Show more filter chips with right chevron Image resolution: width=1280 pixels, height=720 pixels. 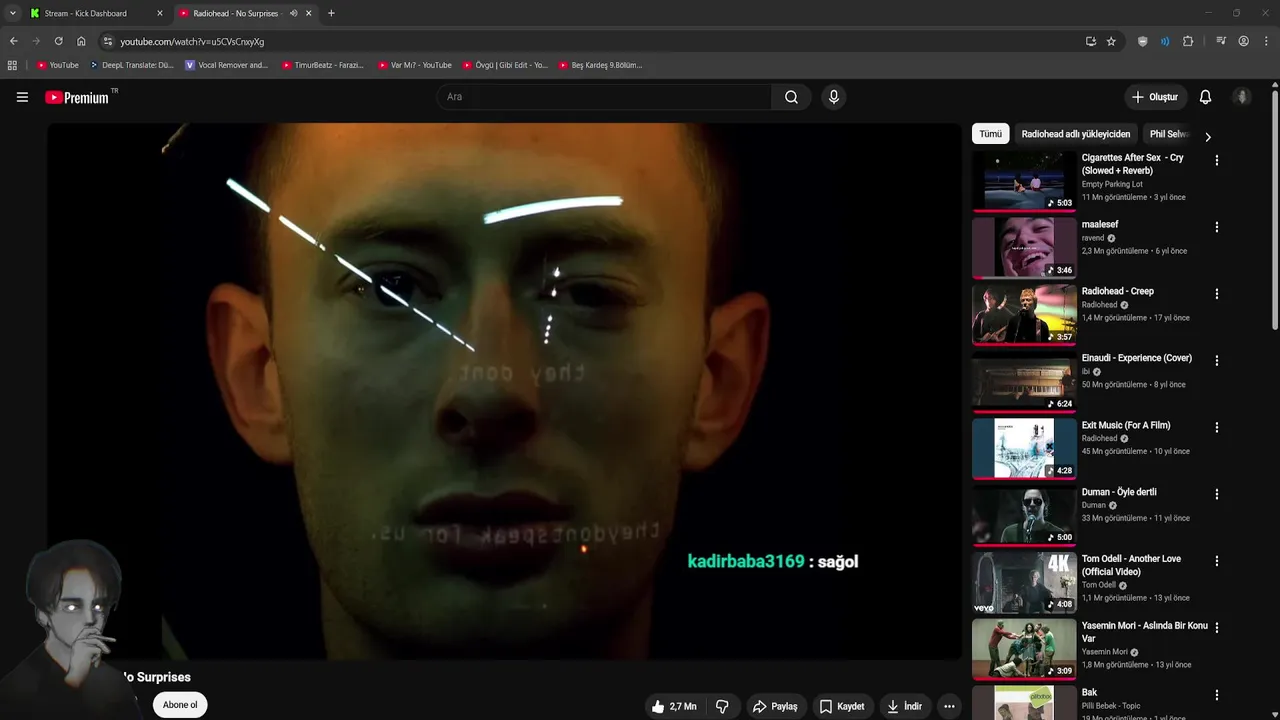click(1207, 137)
